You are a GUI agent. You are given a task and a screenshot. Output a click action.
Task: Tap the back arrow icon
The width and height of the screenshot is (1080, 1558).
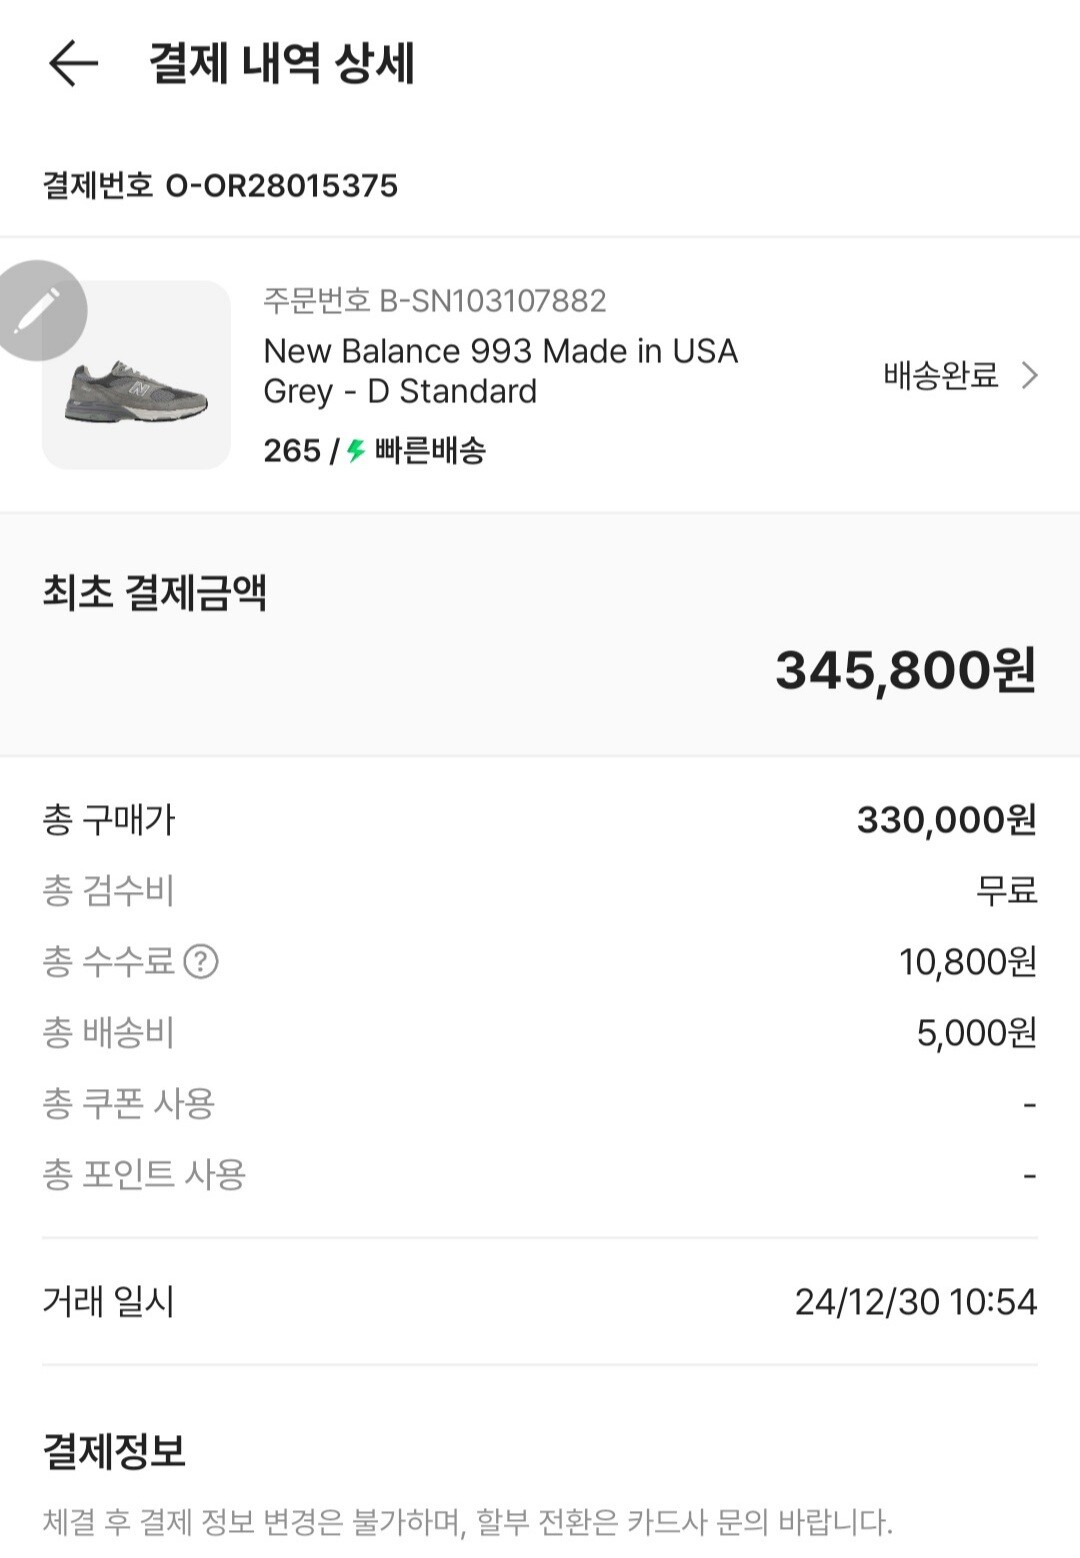coord(73,64)
